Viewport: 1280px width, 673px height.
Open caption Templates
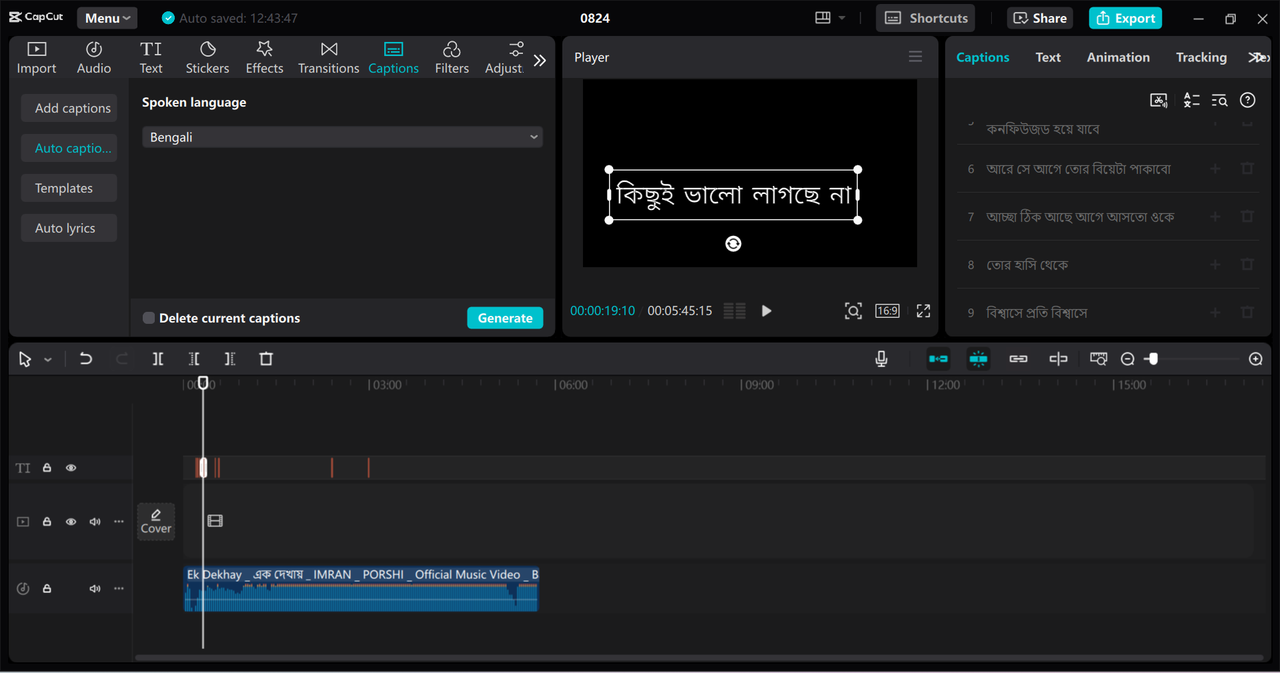click(69, 188)
